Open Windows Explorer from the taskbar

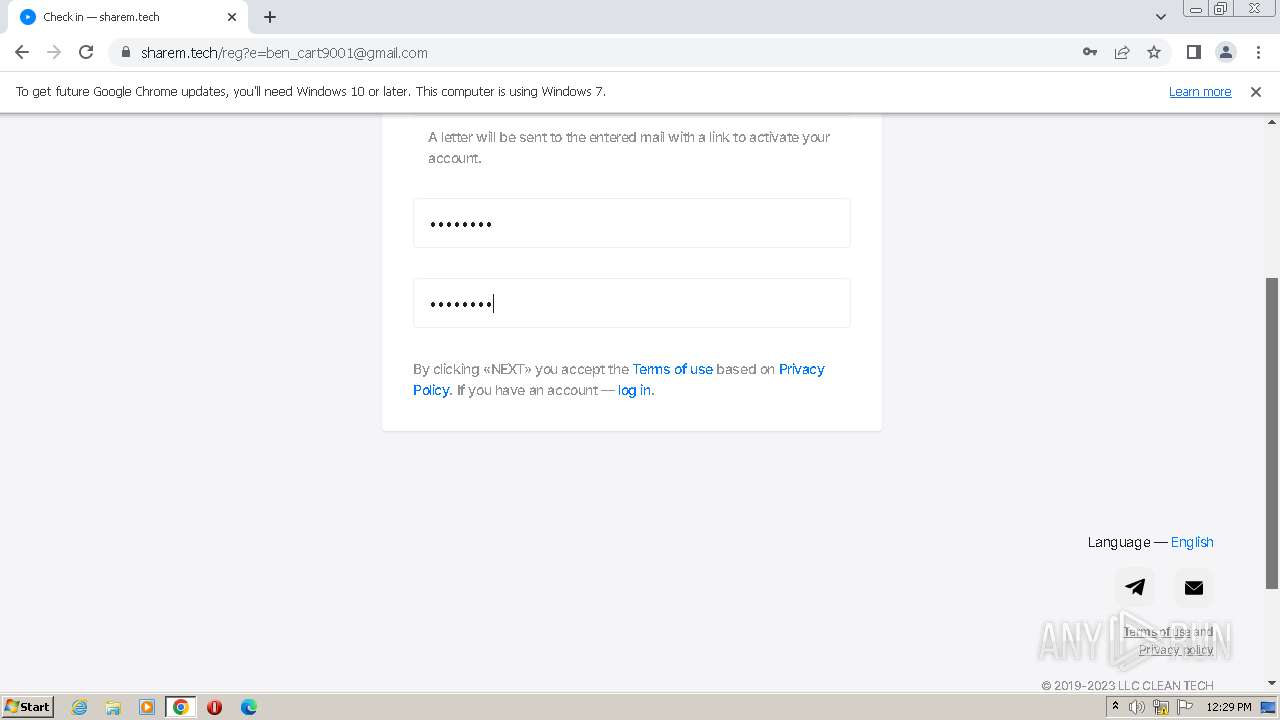click(x=113, y=707)
